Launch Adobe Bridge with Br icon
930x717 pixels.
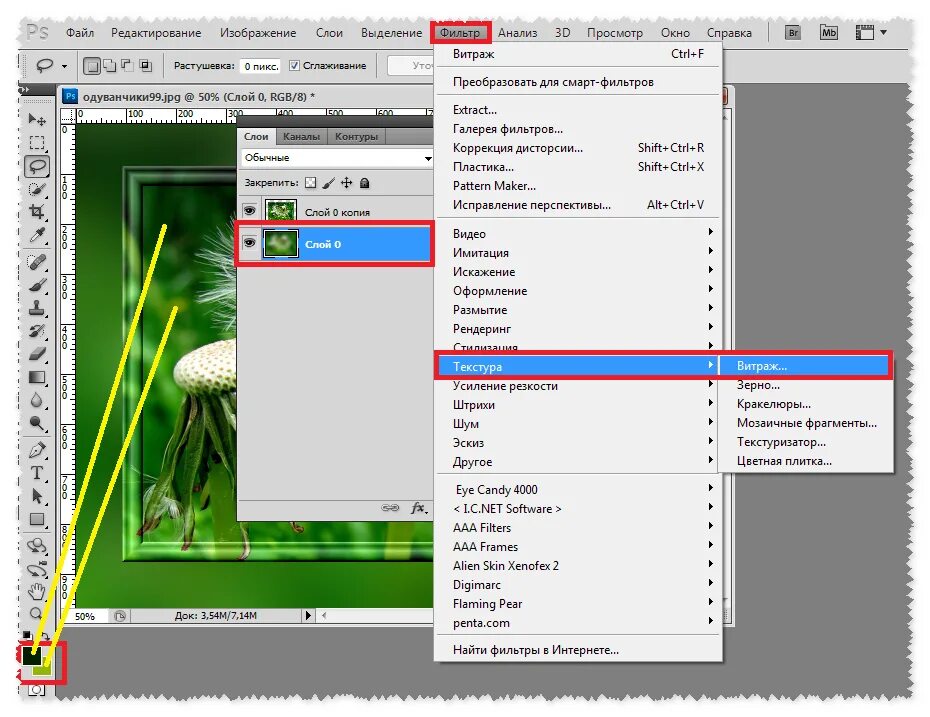click(x=793, y=33)
